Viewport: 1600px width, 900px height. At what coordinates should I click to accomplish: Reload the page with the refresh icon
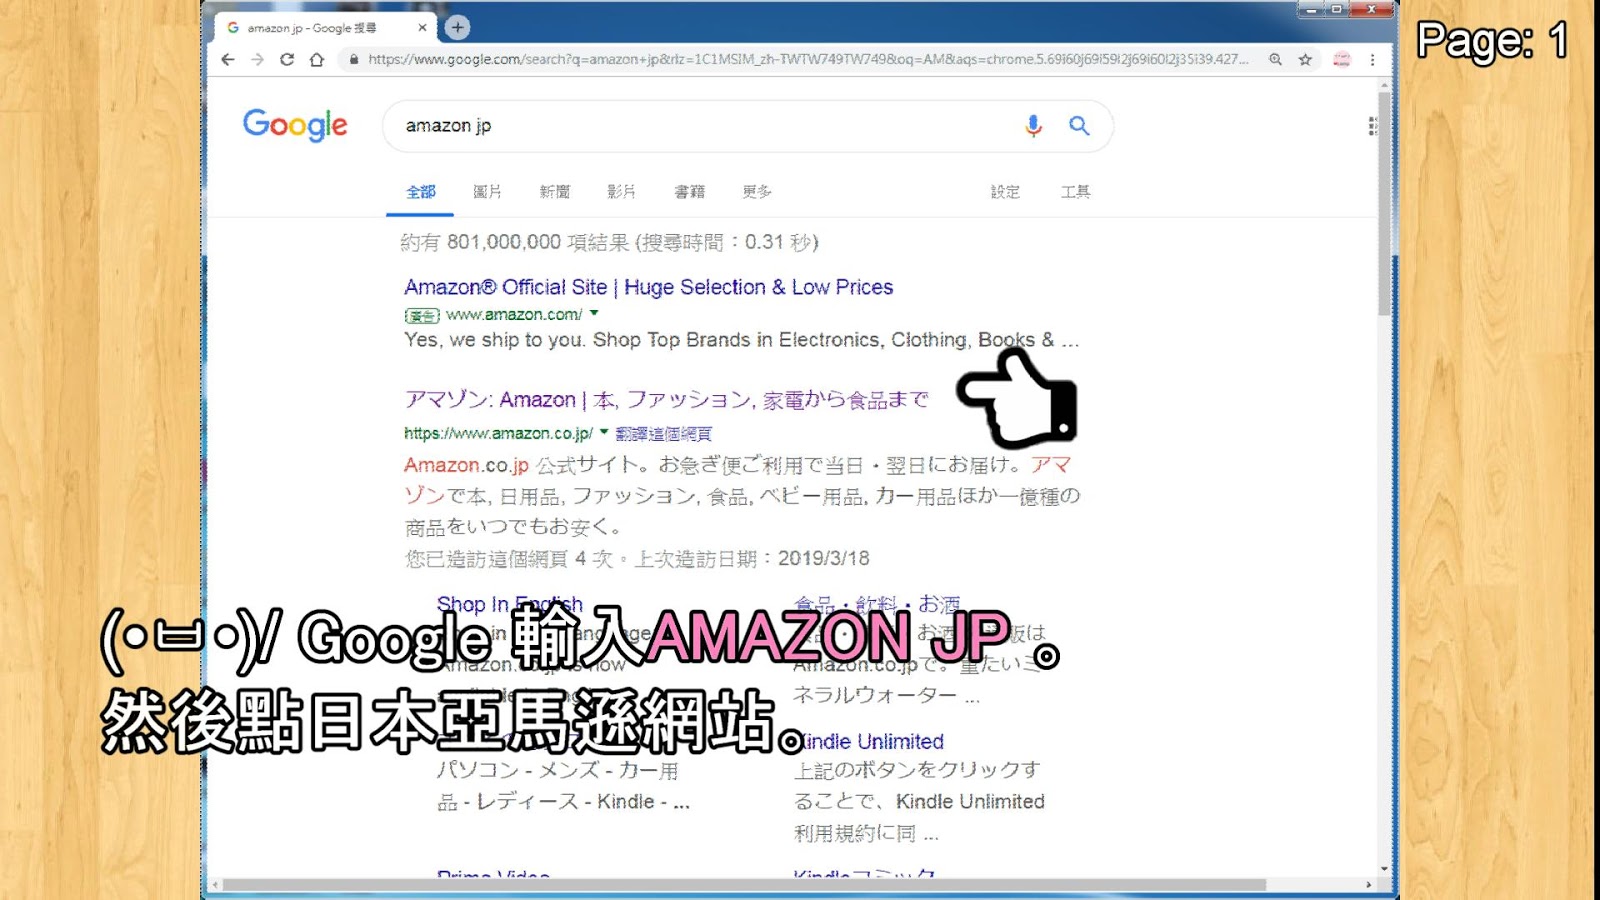point(287,60)
